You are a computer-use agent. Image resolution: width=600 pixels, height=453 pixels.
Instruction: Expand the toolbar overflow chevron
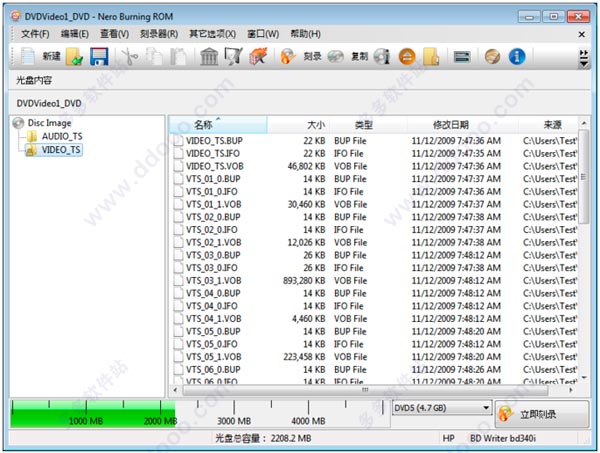584,57
